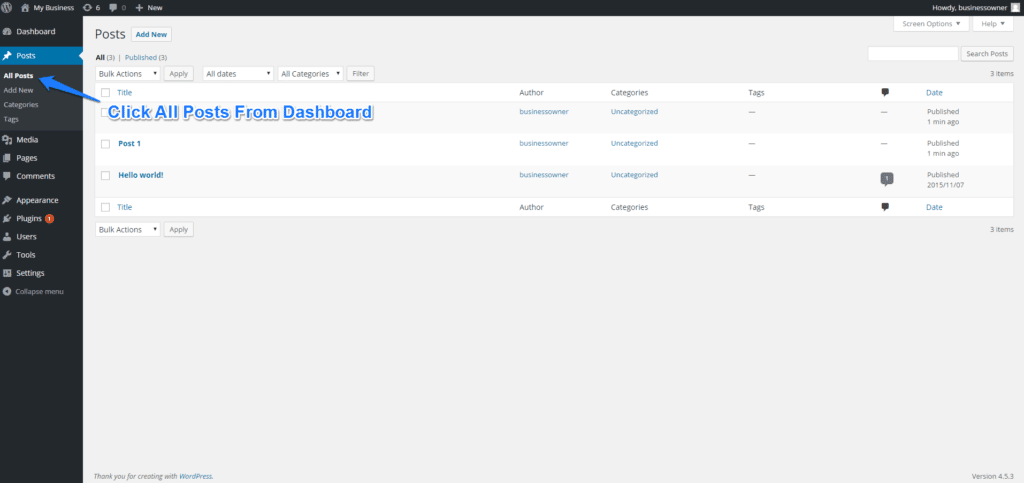Open Media from the sidebar
This screenshot has width=1024, height=483.
[27, 140]
